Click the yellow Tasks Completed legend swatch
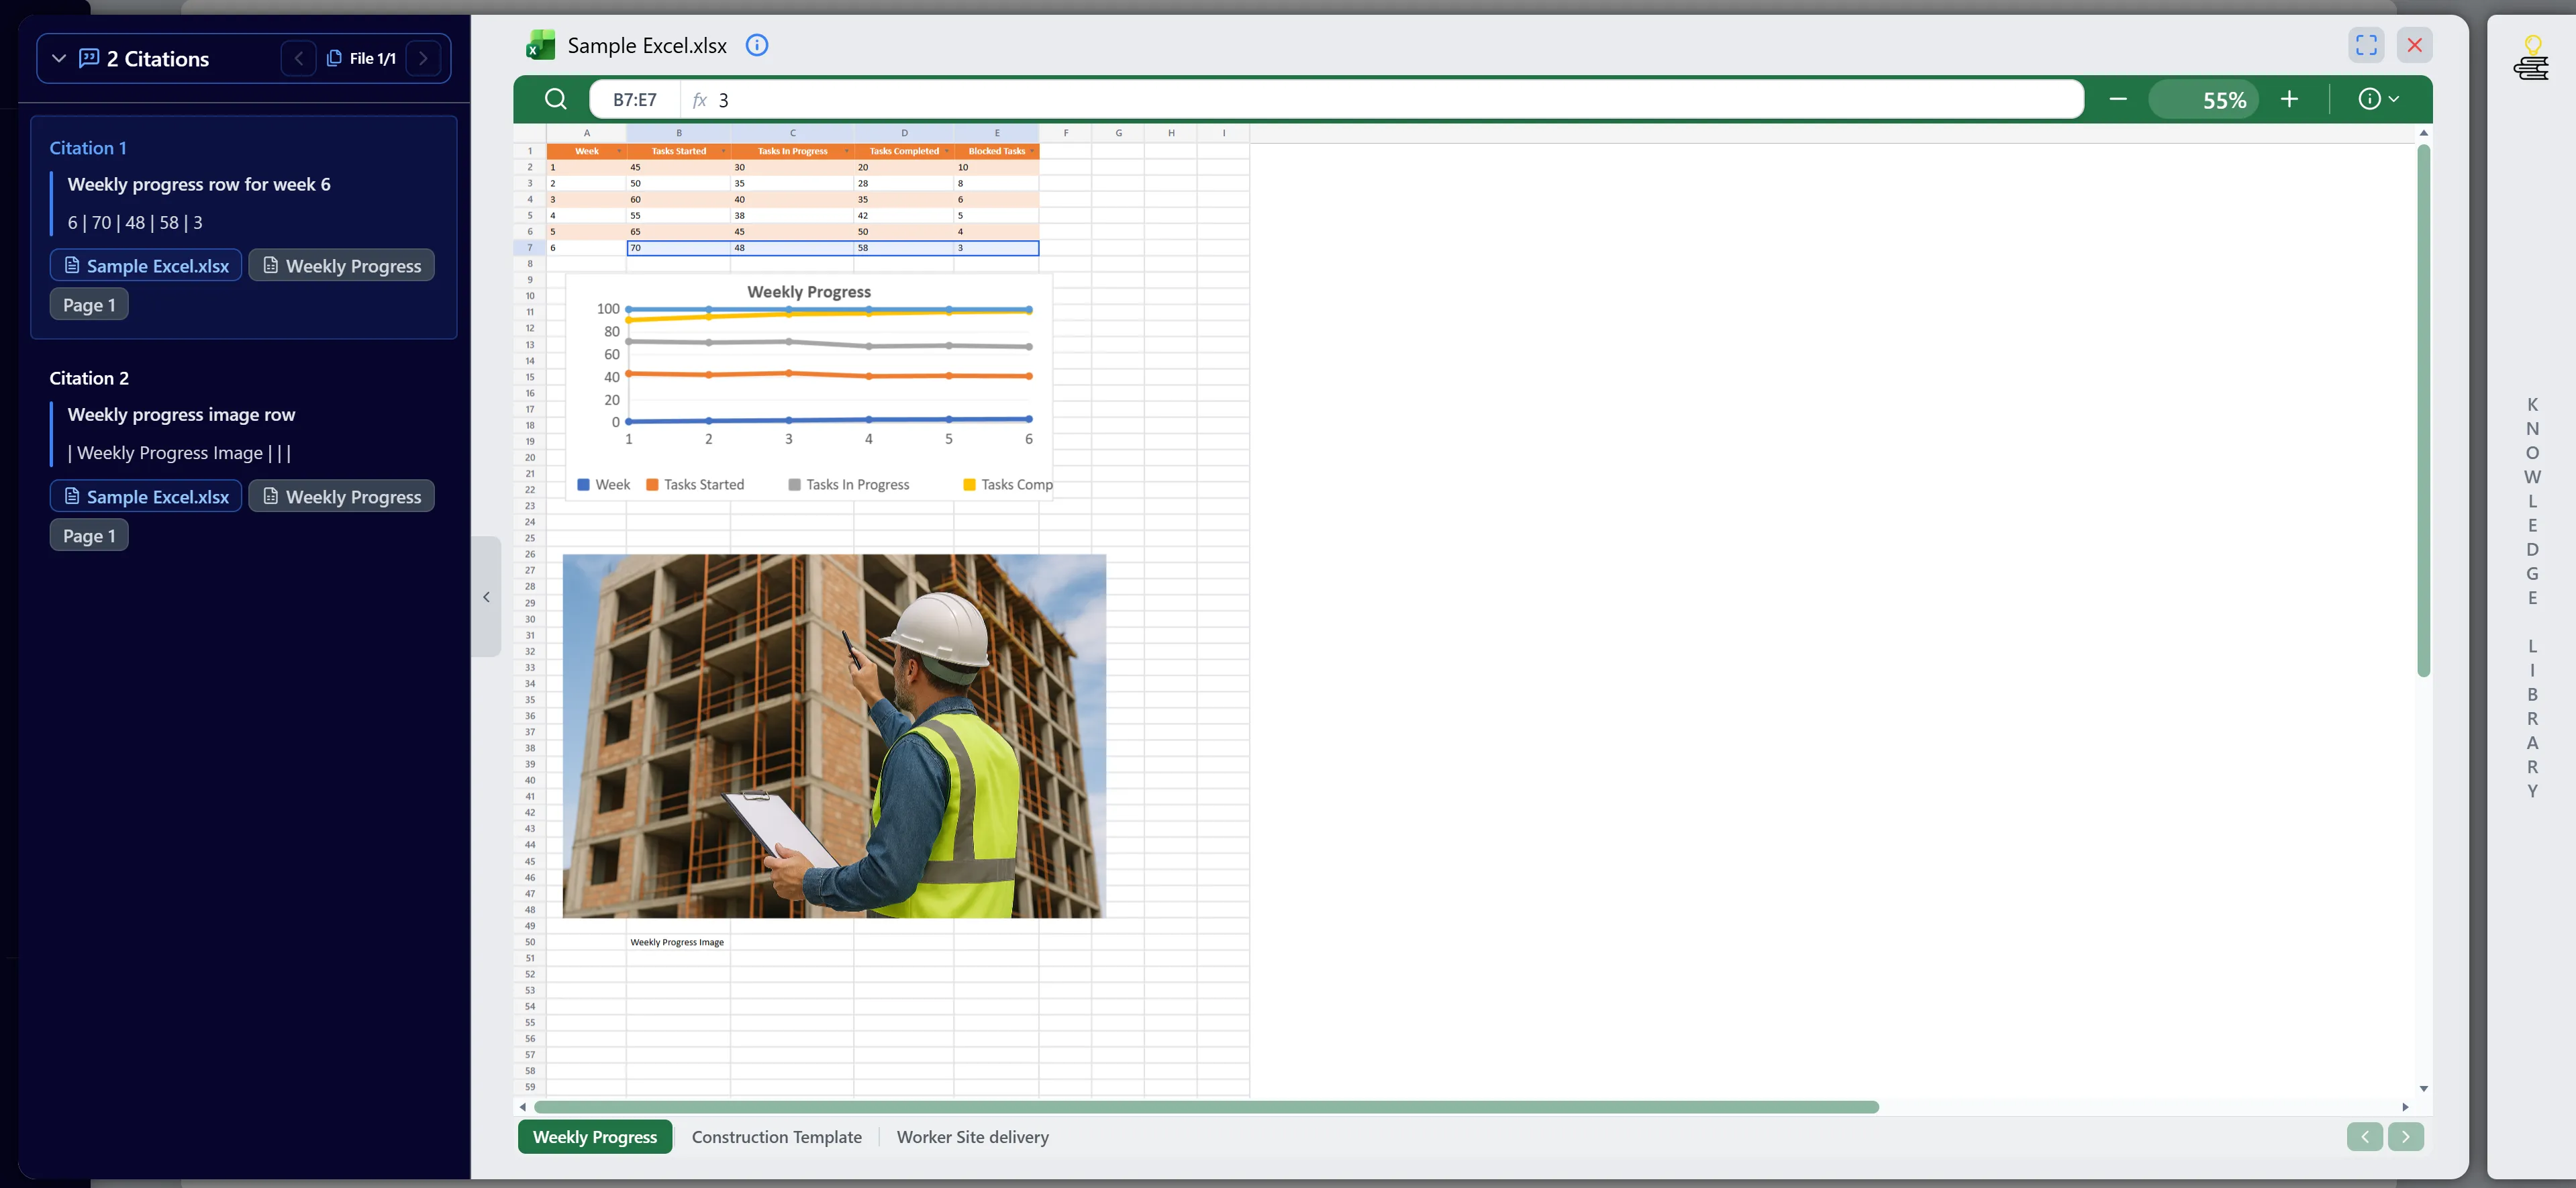2576x1188 pixels. 969,485
